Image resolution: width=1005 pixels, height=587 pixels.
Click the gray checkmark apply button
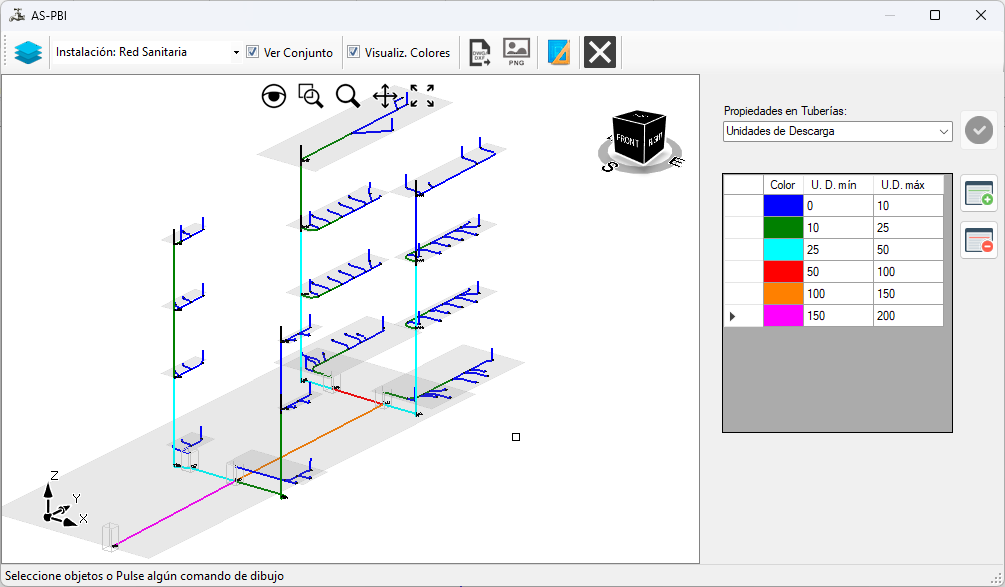[x=979, y=130]
